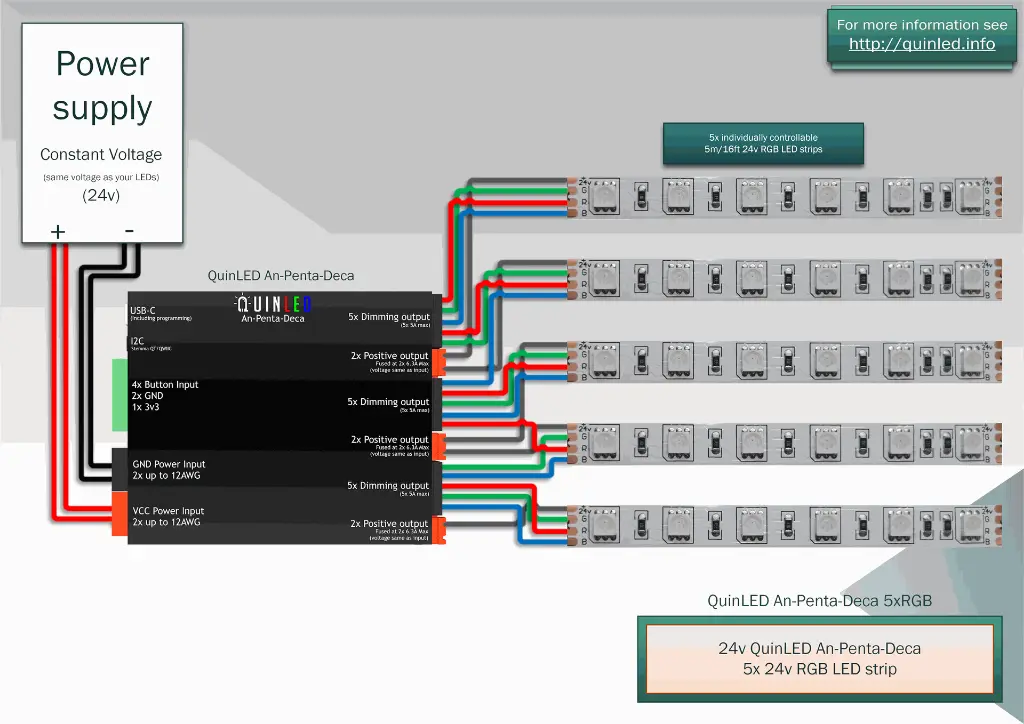1024x724 pixels.
Task: Open the http://quinled.info link
Action: pyautogui.click(x=921, y=44)
